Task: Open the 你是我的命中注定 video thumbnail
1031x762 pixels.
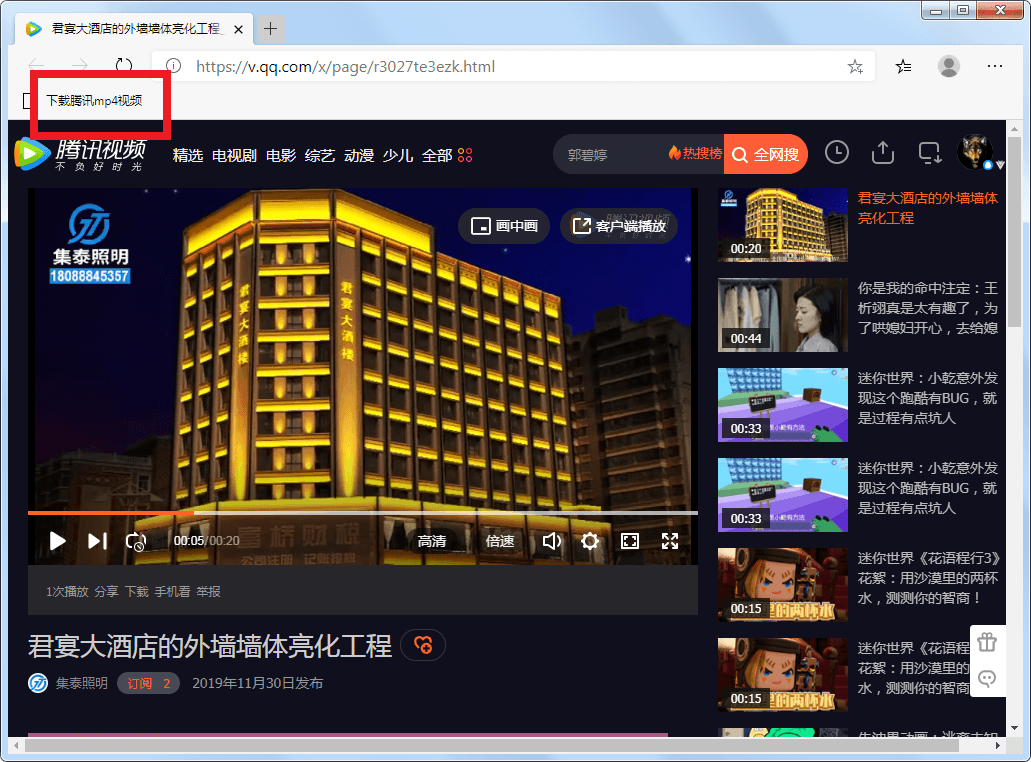Action: (x=782, y=315)
